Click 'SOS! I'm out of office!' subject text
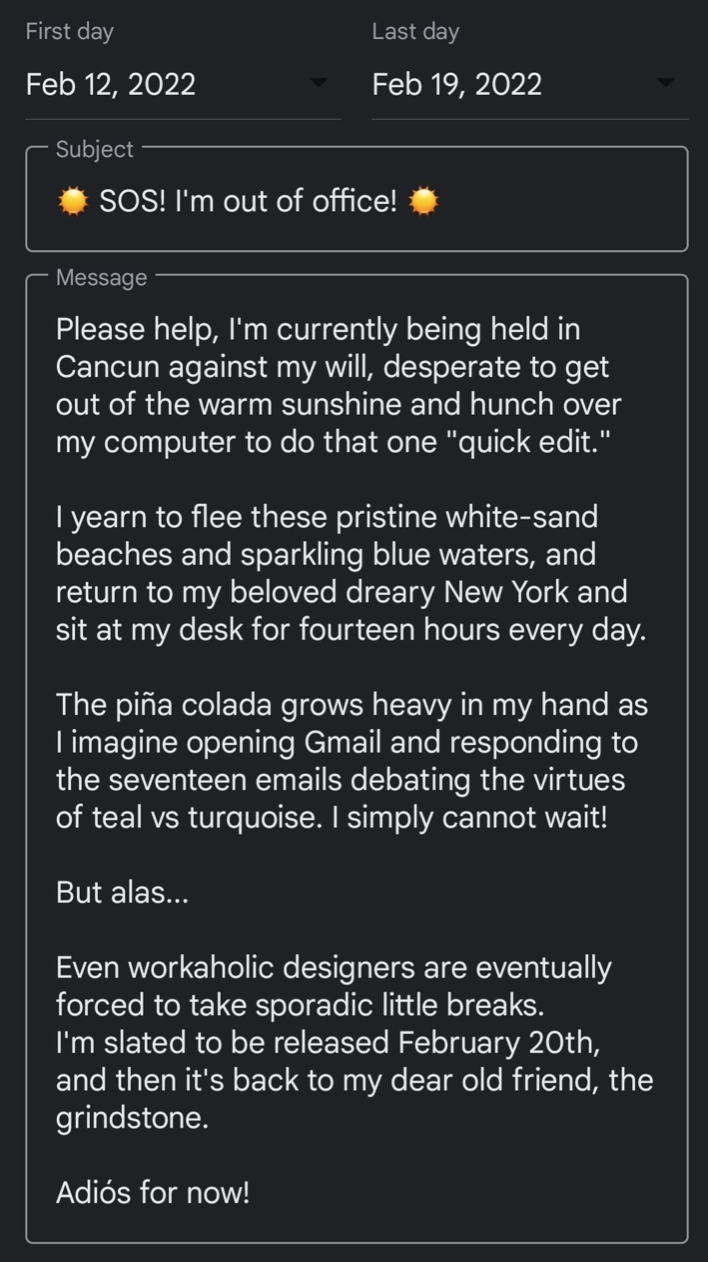This screenshot has width=708, height=1262. 249,202
